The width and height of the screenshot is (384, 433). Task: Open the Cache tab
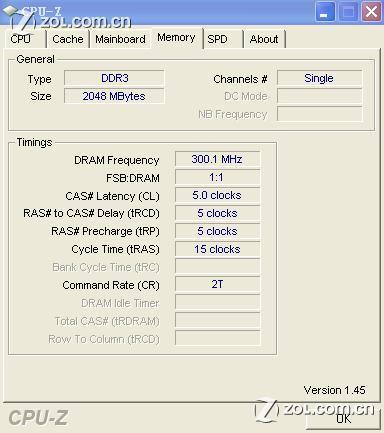68,39
